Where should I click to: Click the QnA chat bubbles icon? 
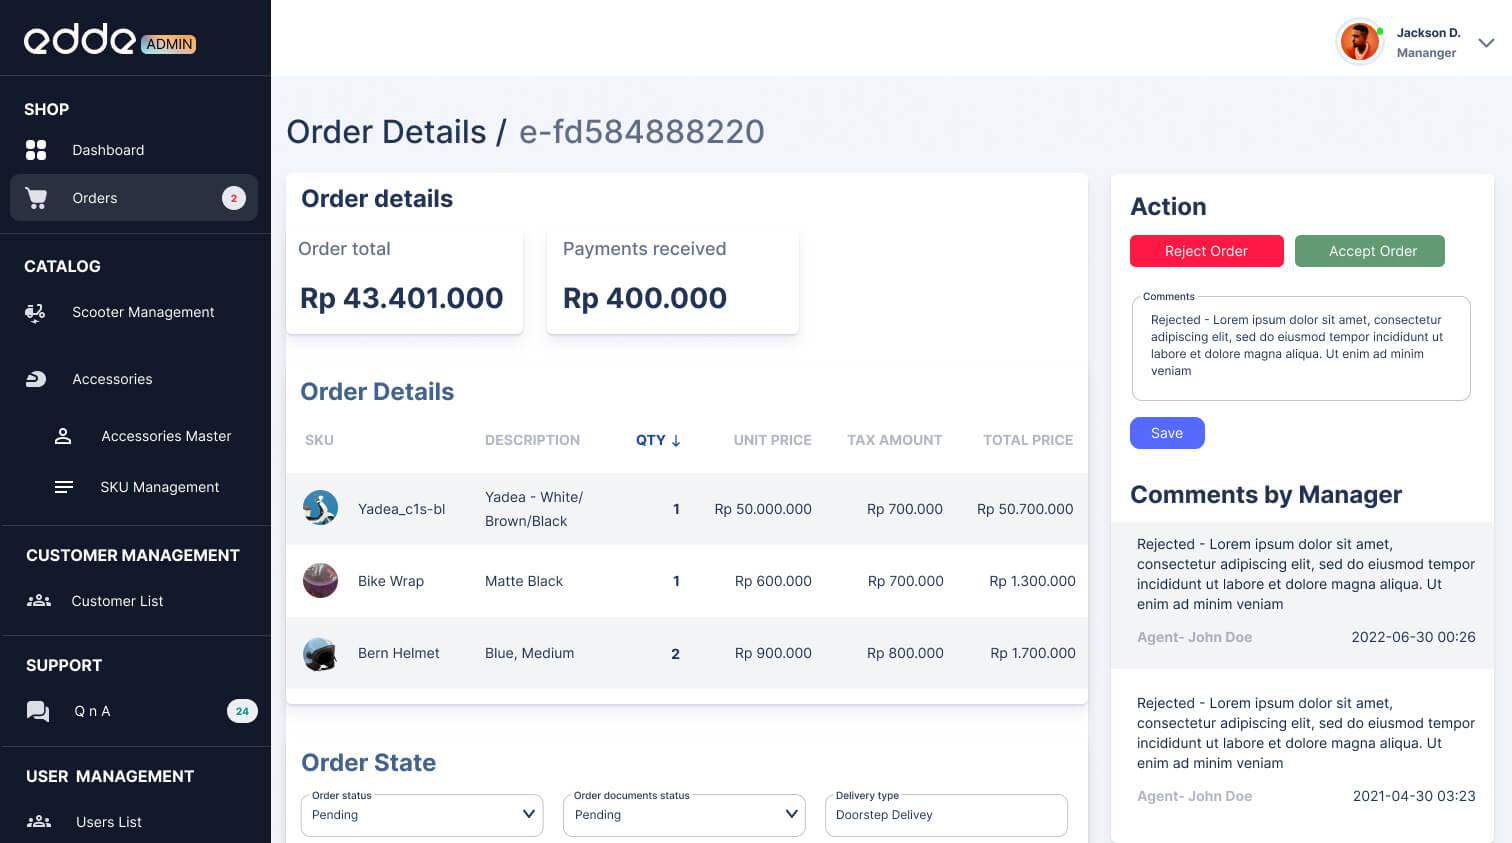tap(38, 711)
